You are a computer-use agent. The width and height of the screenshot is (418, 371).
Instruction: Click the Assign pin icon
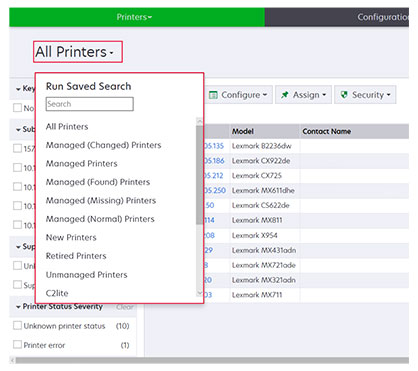284,95
